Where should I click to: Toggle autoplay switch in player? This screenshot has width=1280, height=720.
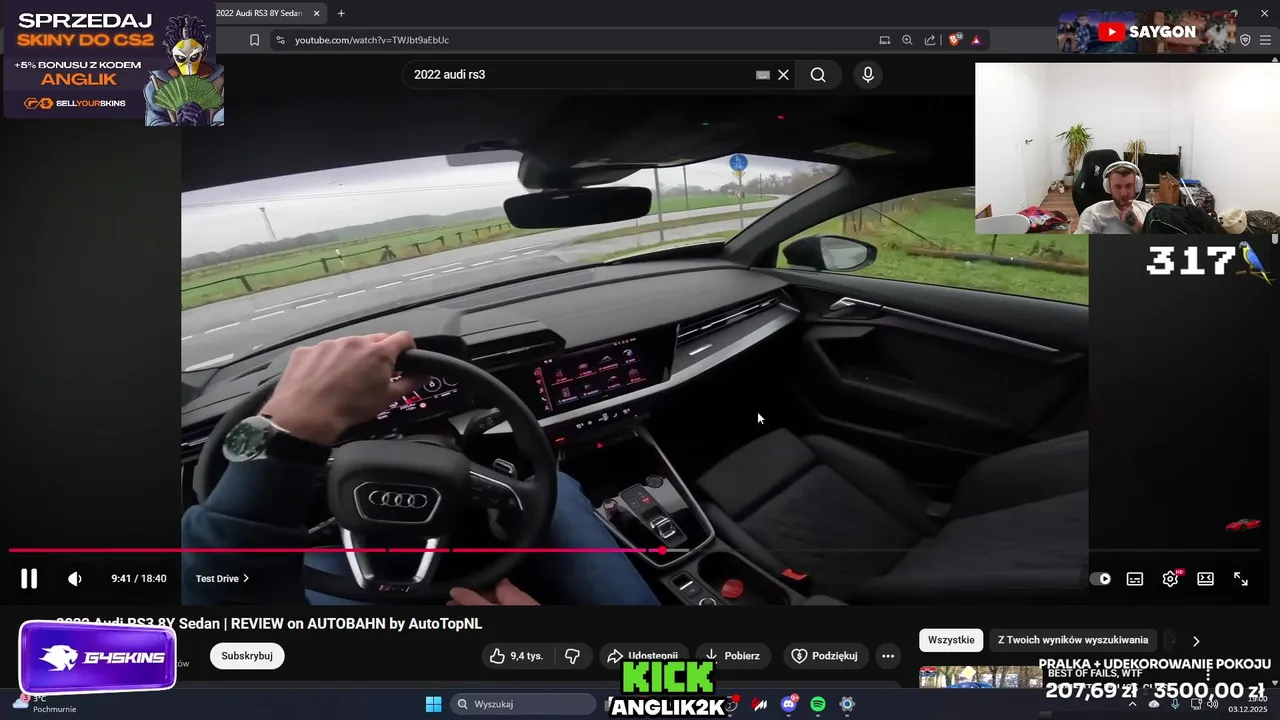pyautogui.click(x=1100, y=578)
